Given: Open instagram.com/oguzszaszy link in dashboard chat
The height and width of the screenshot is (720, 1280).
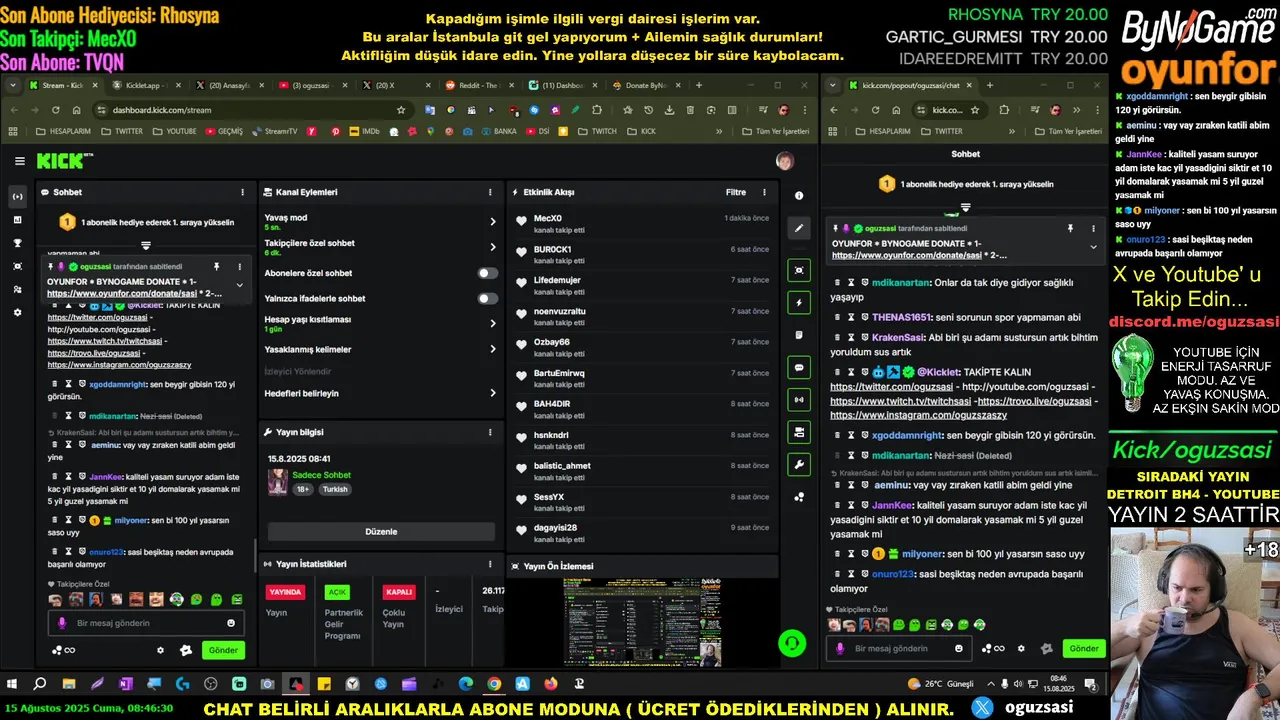Looking at the screenshot, I should pos(119,365).
